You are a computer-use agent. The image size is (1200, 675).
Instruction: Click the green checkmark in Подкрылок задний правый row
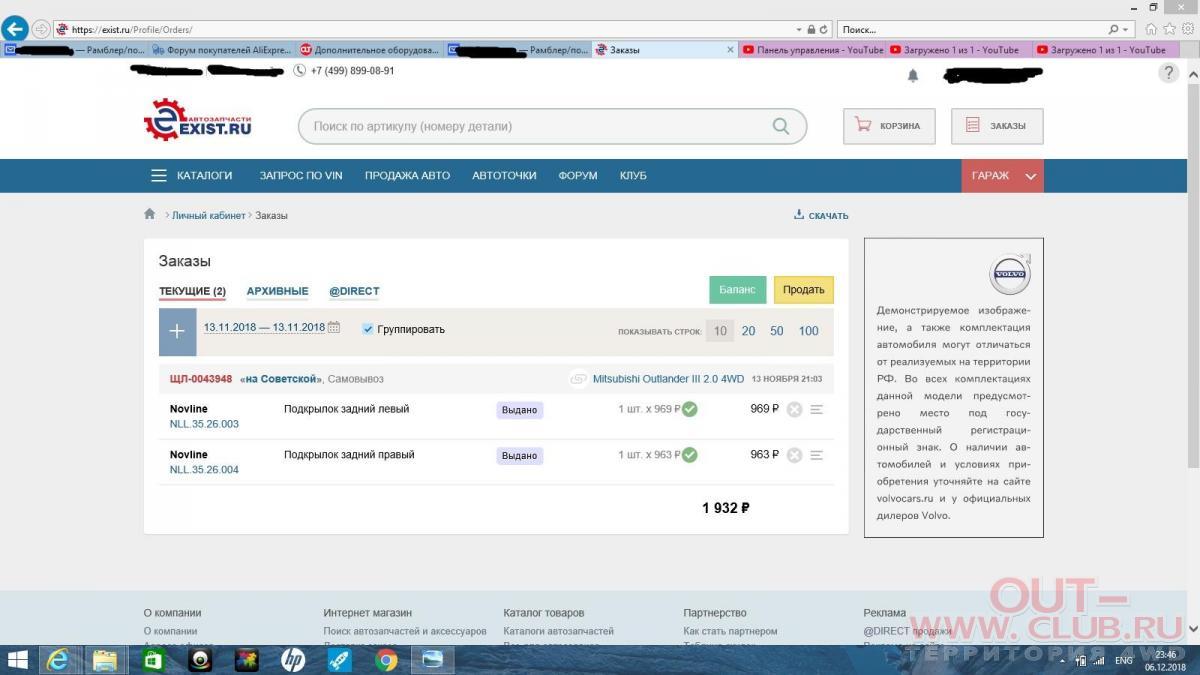coord(689,455)
